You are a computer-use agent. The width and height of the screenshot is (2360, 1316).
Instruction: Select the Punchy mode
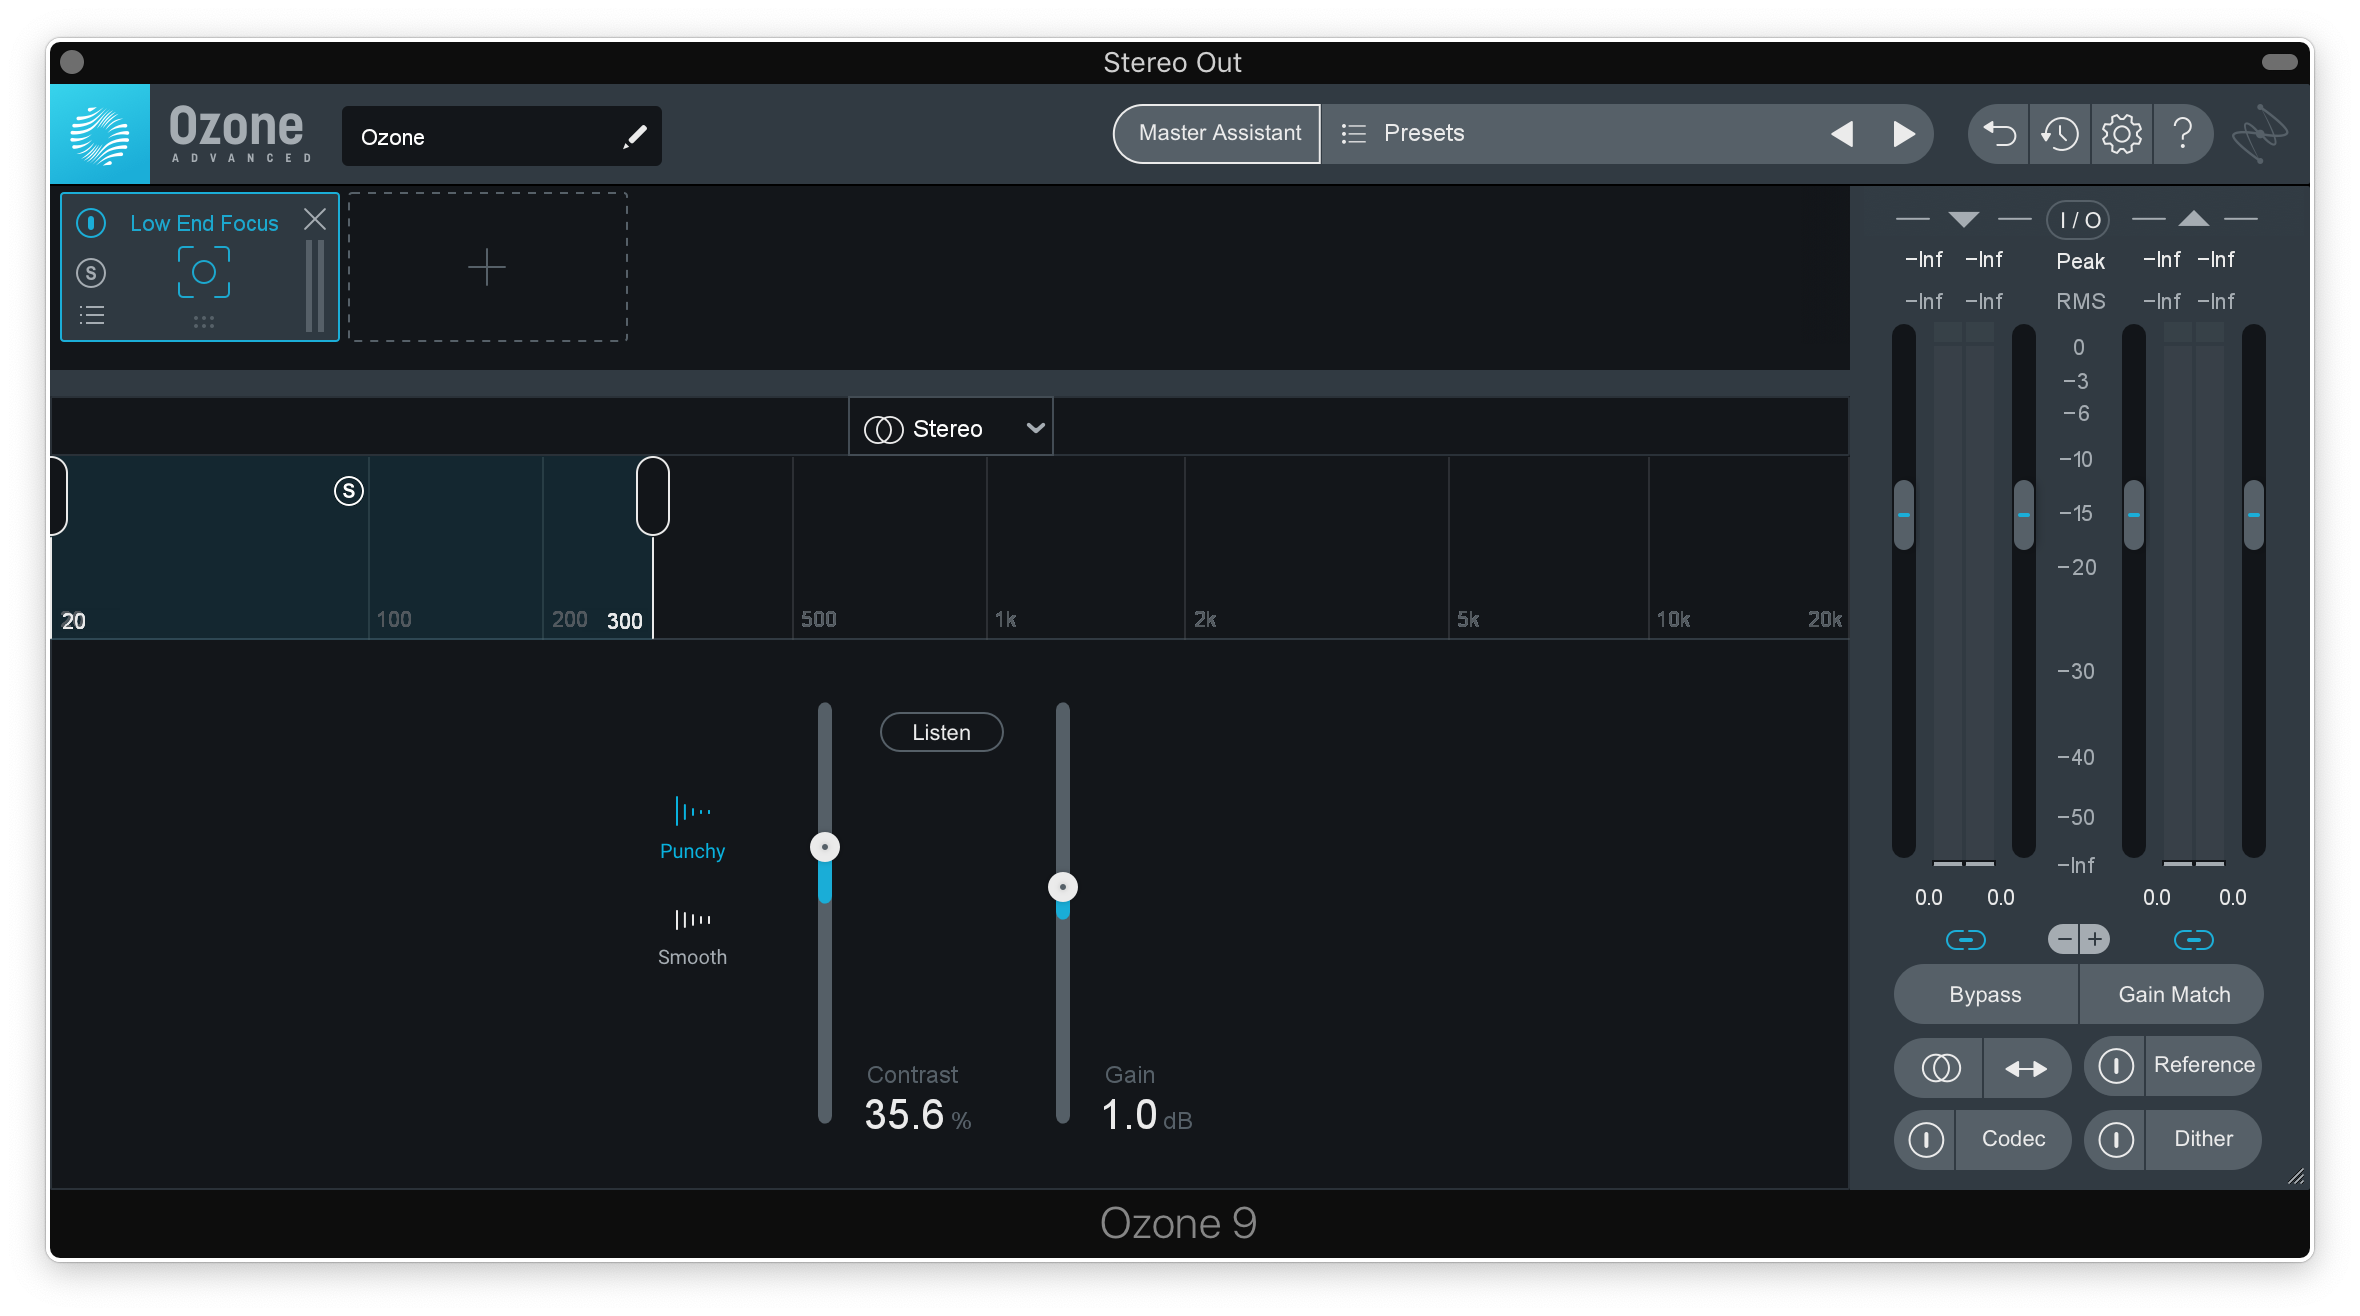(692, 828)
